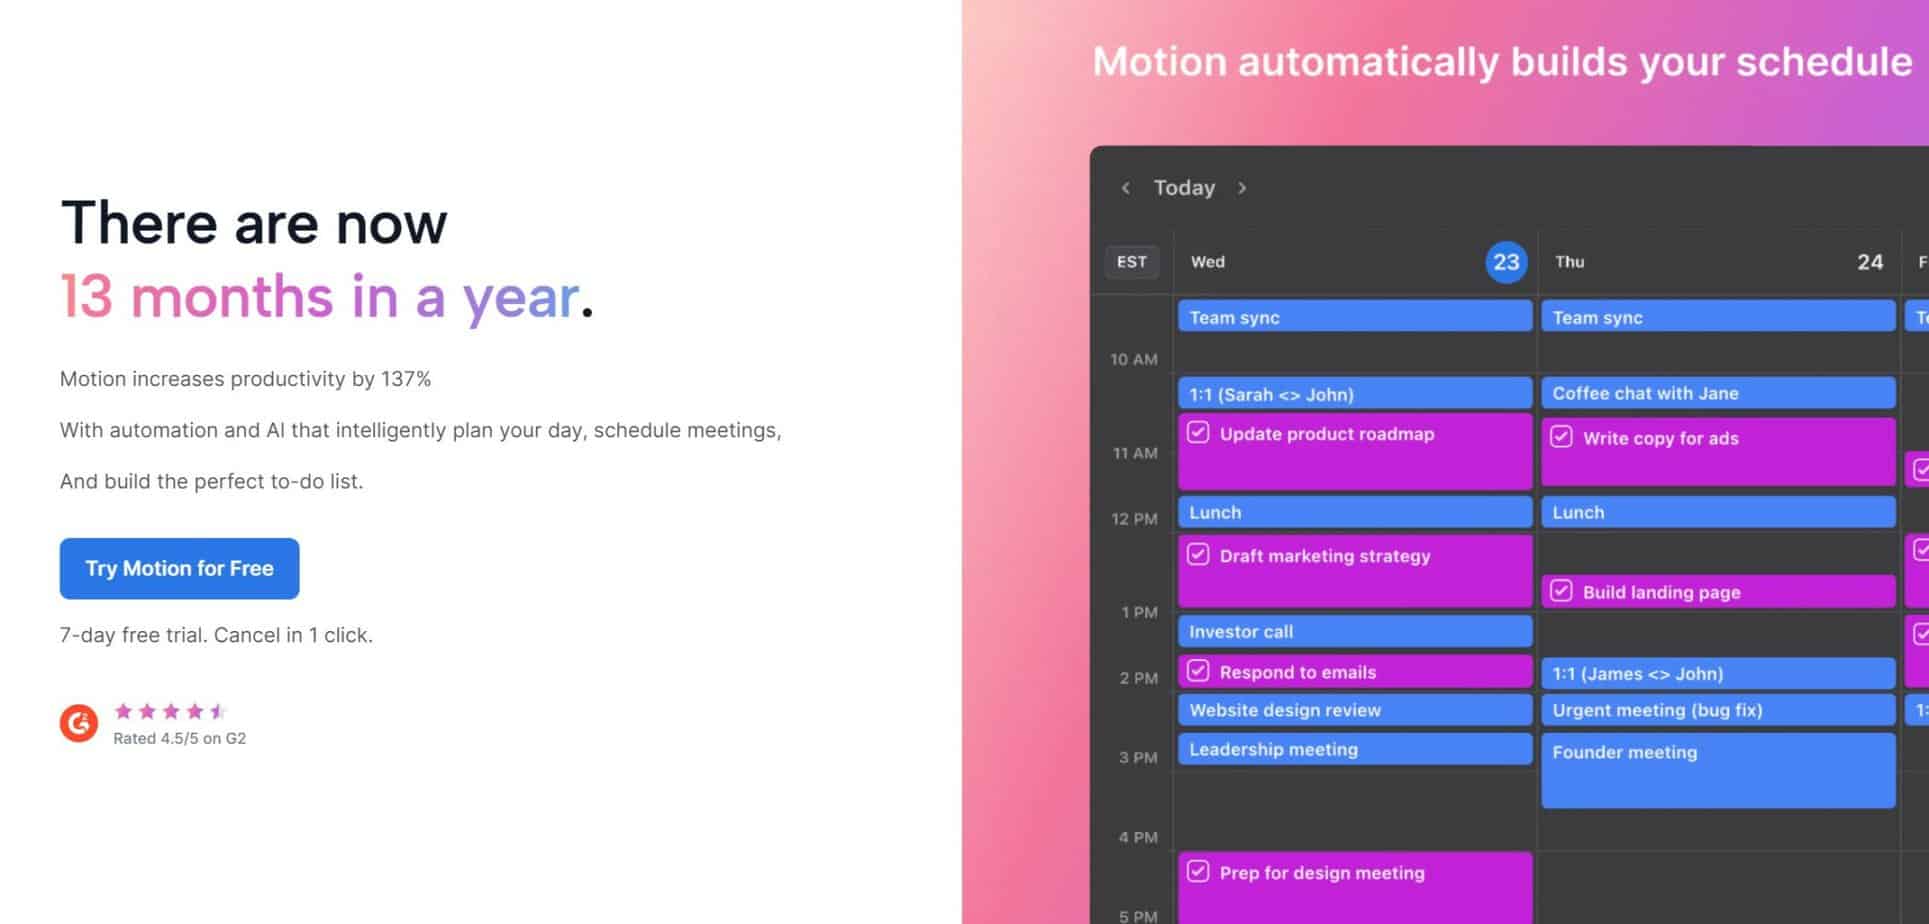Navigate to next day with right chevron arrow

click(x=1243, y=188)
